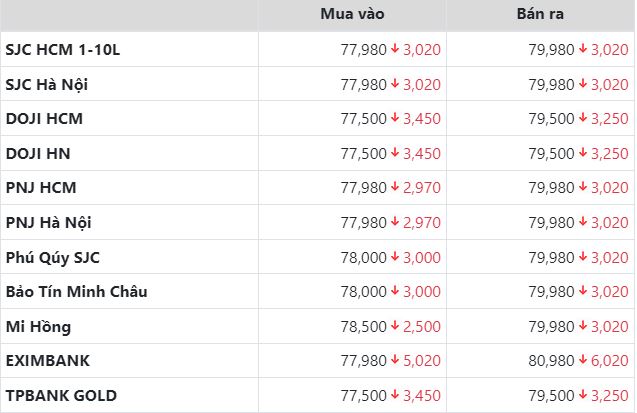The image size is (637, 413).
Task: Click the TPBANK GOLD row label
Action: (61, 396)
